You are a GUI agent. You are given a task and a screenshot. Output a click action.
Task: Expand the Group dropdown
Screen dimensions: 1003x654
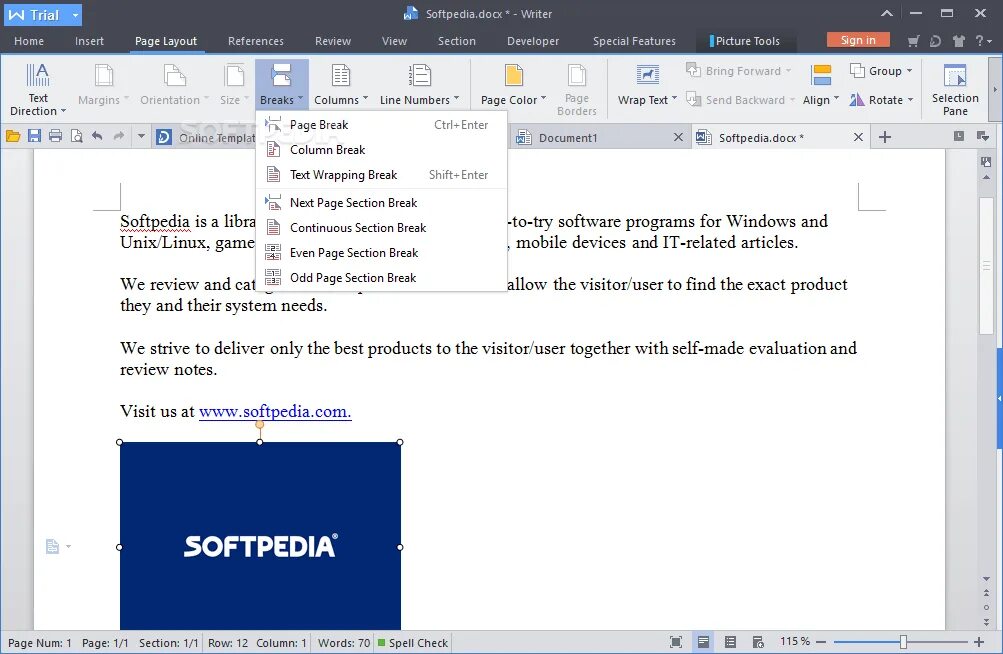point(909,70)
